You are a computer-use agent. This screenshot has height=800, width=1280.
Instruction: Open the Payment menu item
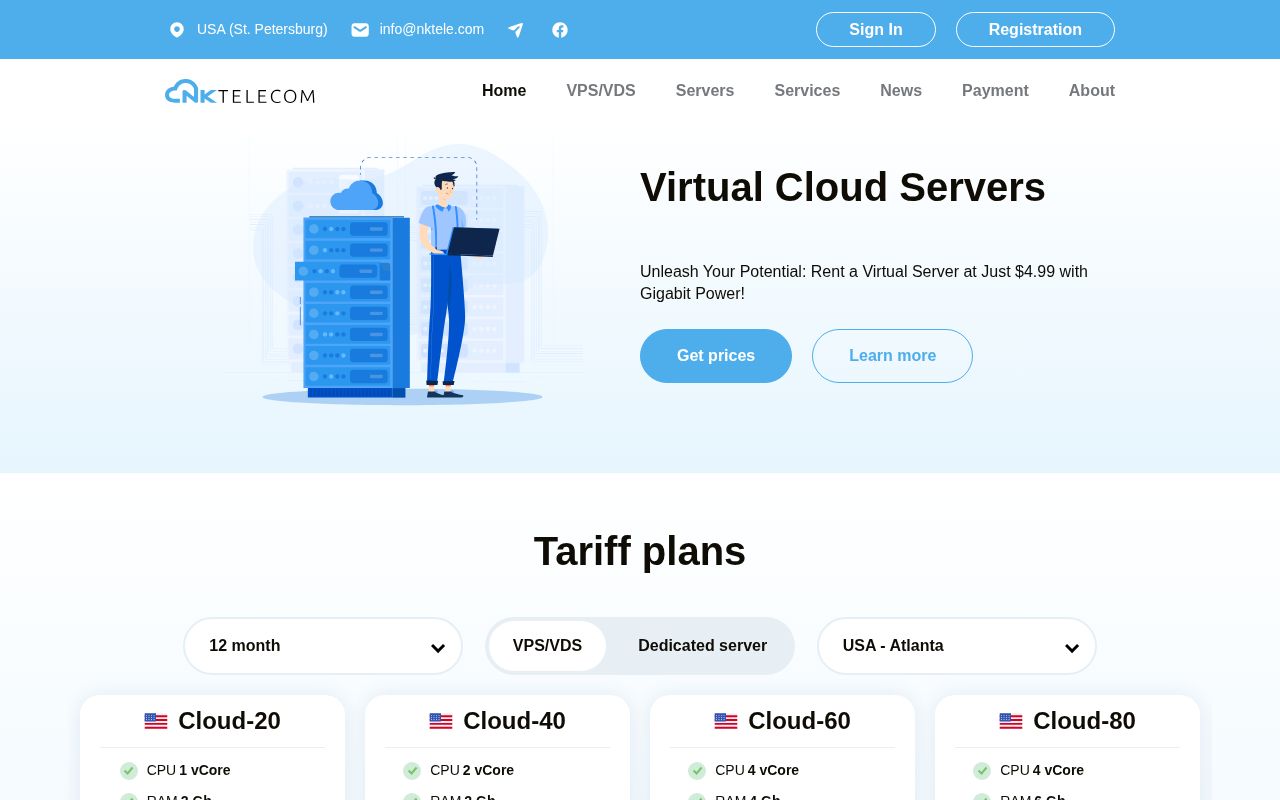pos(995,91)
